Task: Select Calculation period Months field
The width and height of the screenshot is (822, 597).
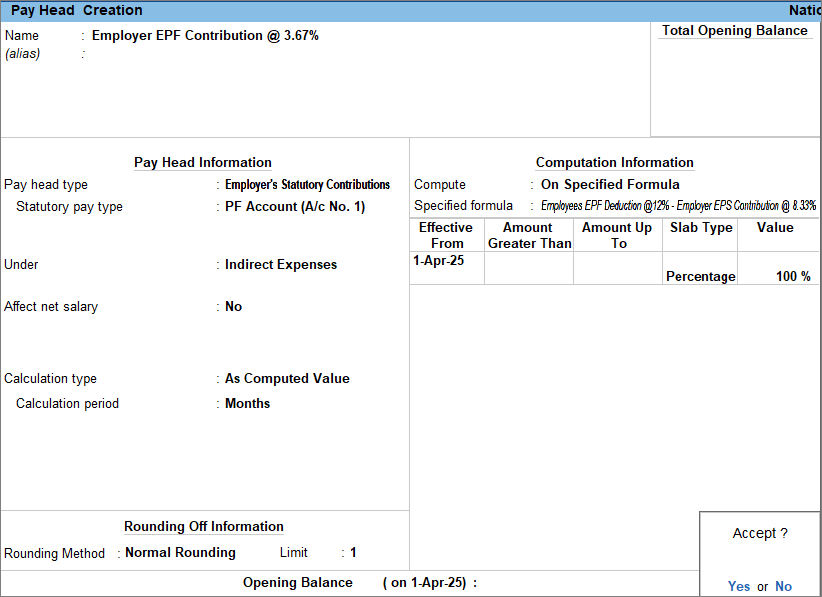Action: tap(247, 404)
